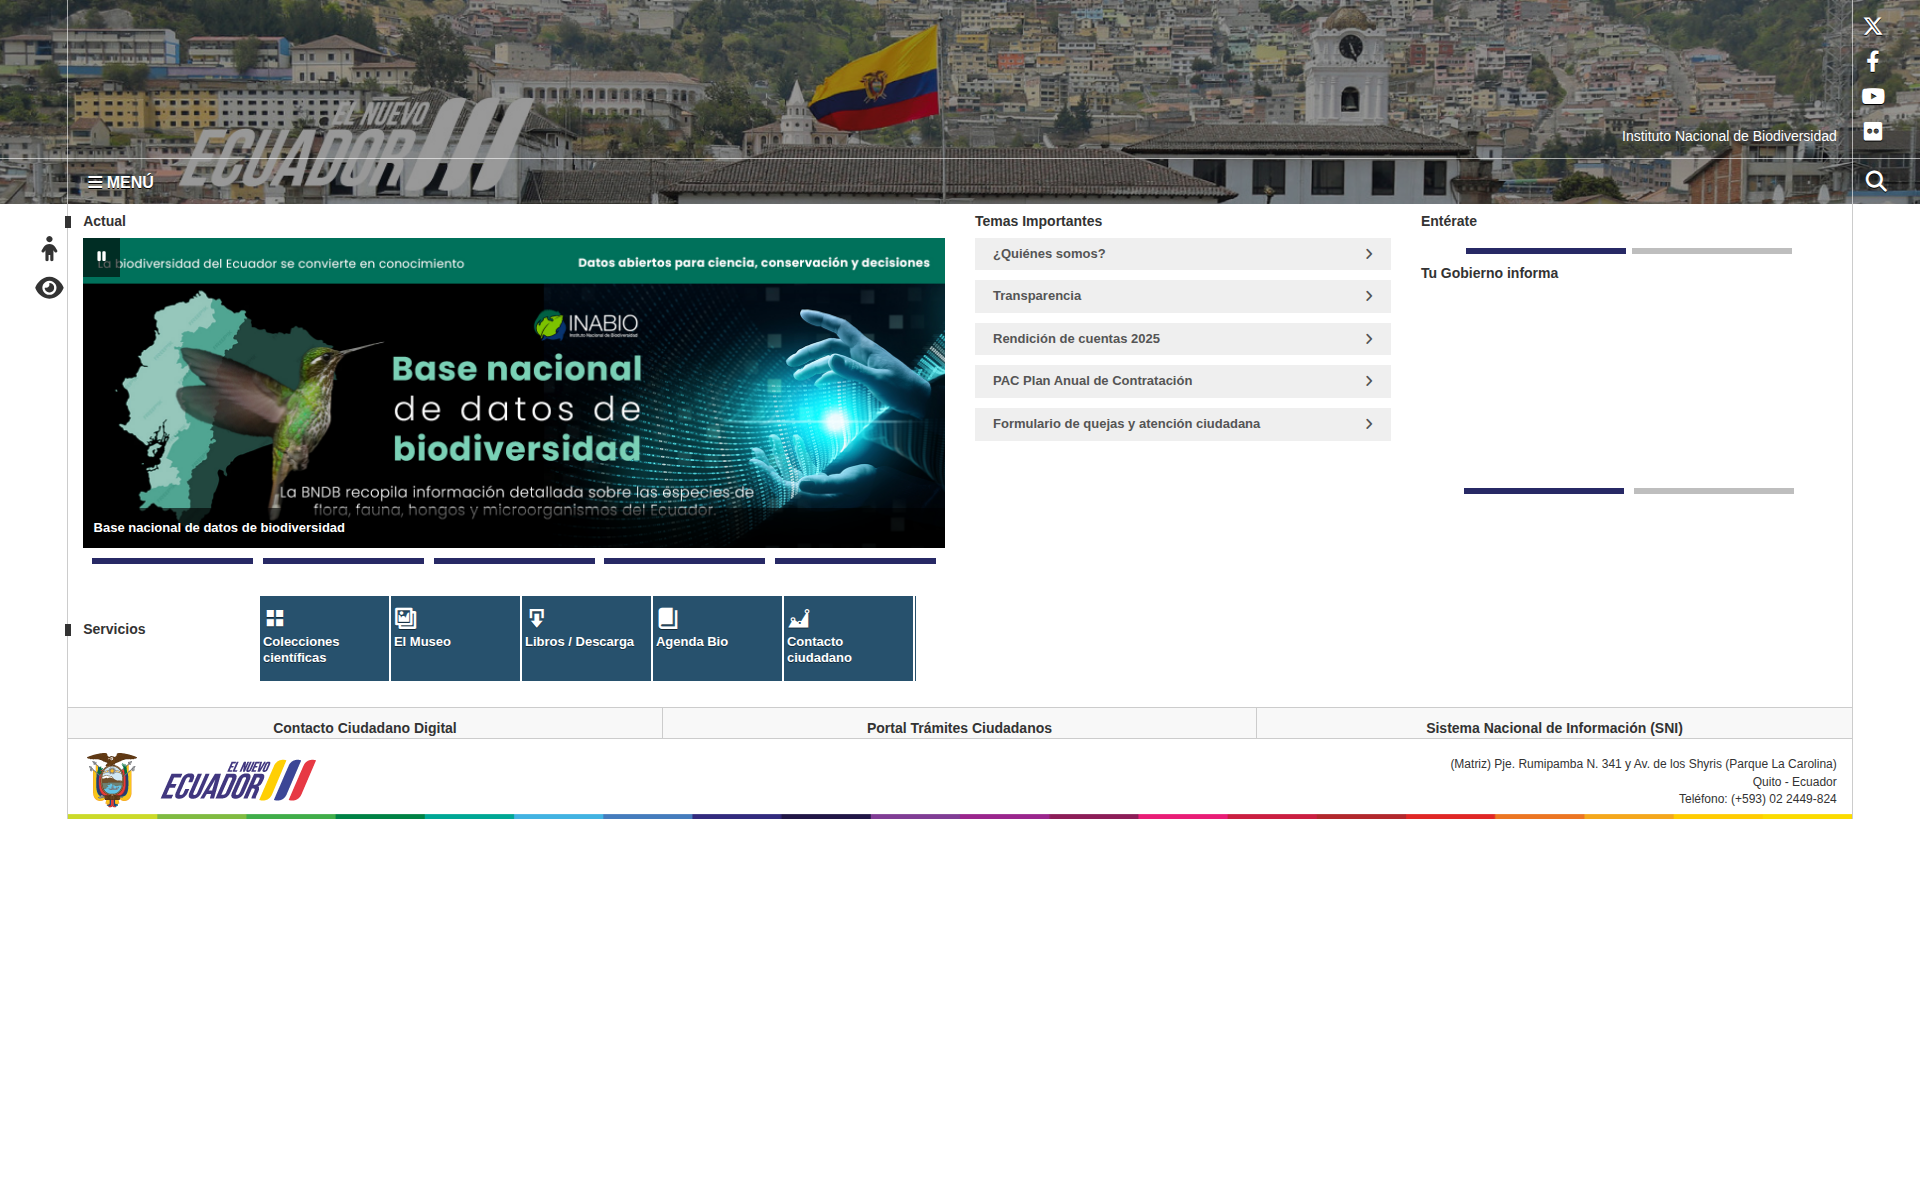The height and width of the screenshot is (1200, 1920).
Task: Click the Instituto Nacional de Biodiversidad title
Action: (x=1729, y=136)
